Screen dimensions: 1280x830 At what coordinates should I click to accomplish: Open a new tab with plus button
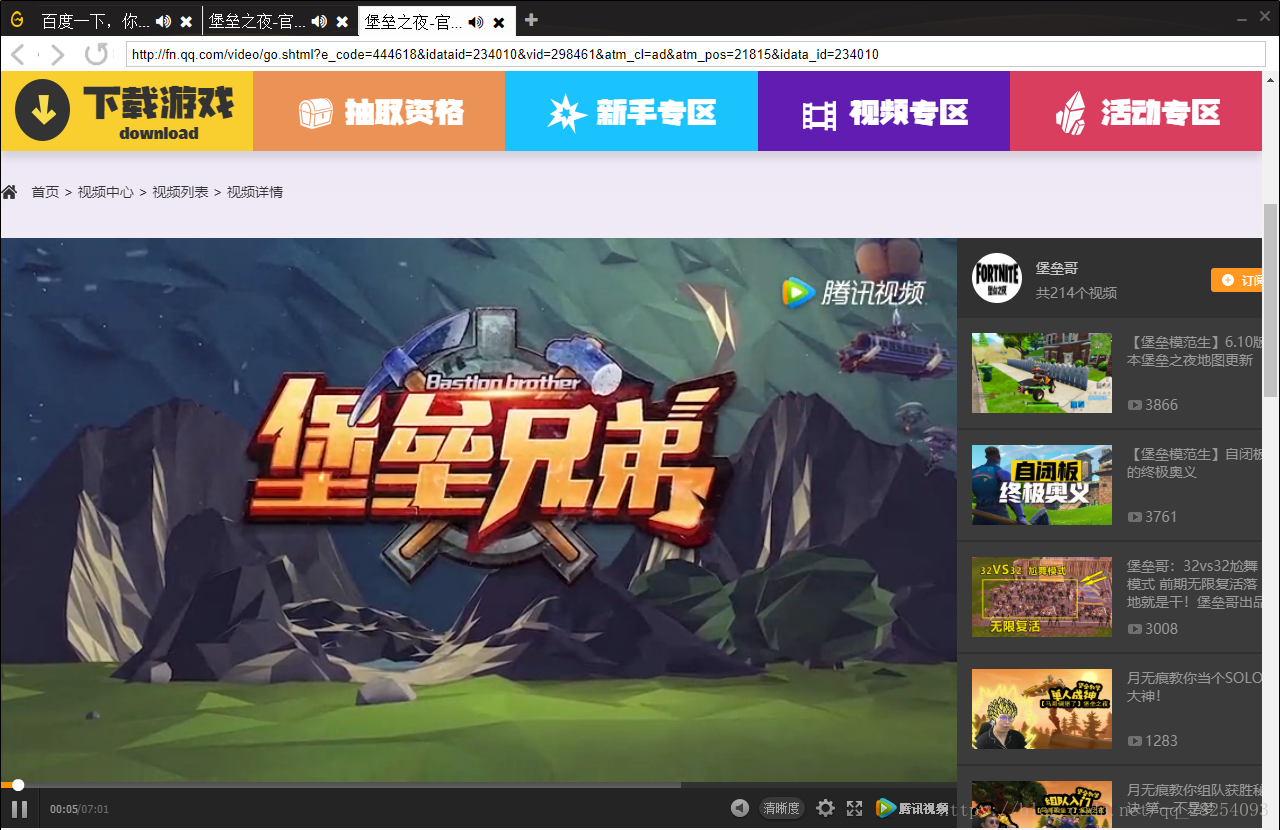531,20
